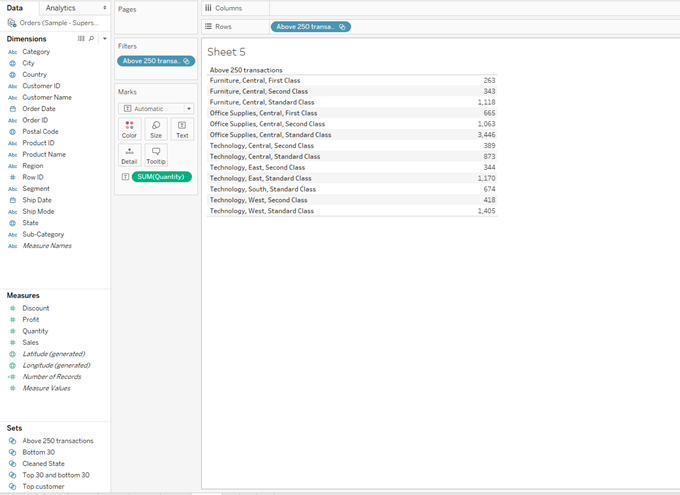
Task: Switch to the Analytics tab
Action: point(61,8)
